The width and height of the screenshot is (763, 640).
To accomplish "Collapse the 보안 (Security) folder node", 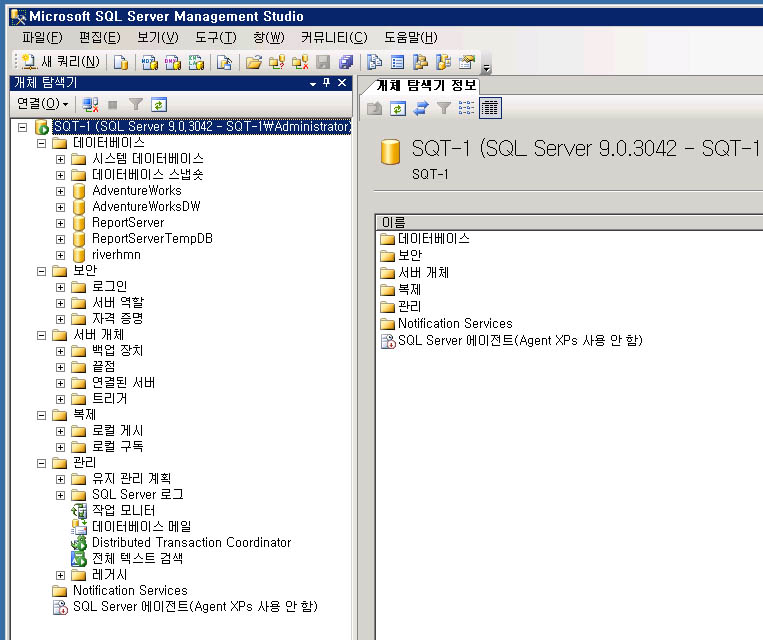I will click(42, 271).
